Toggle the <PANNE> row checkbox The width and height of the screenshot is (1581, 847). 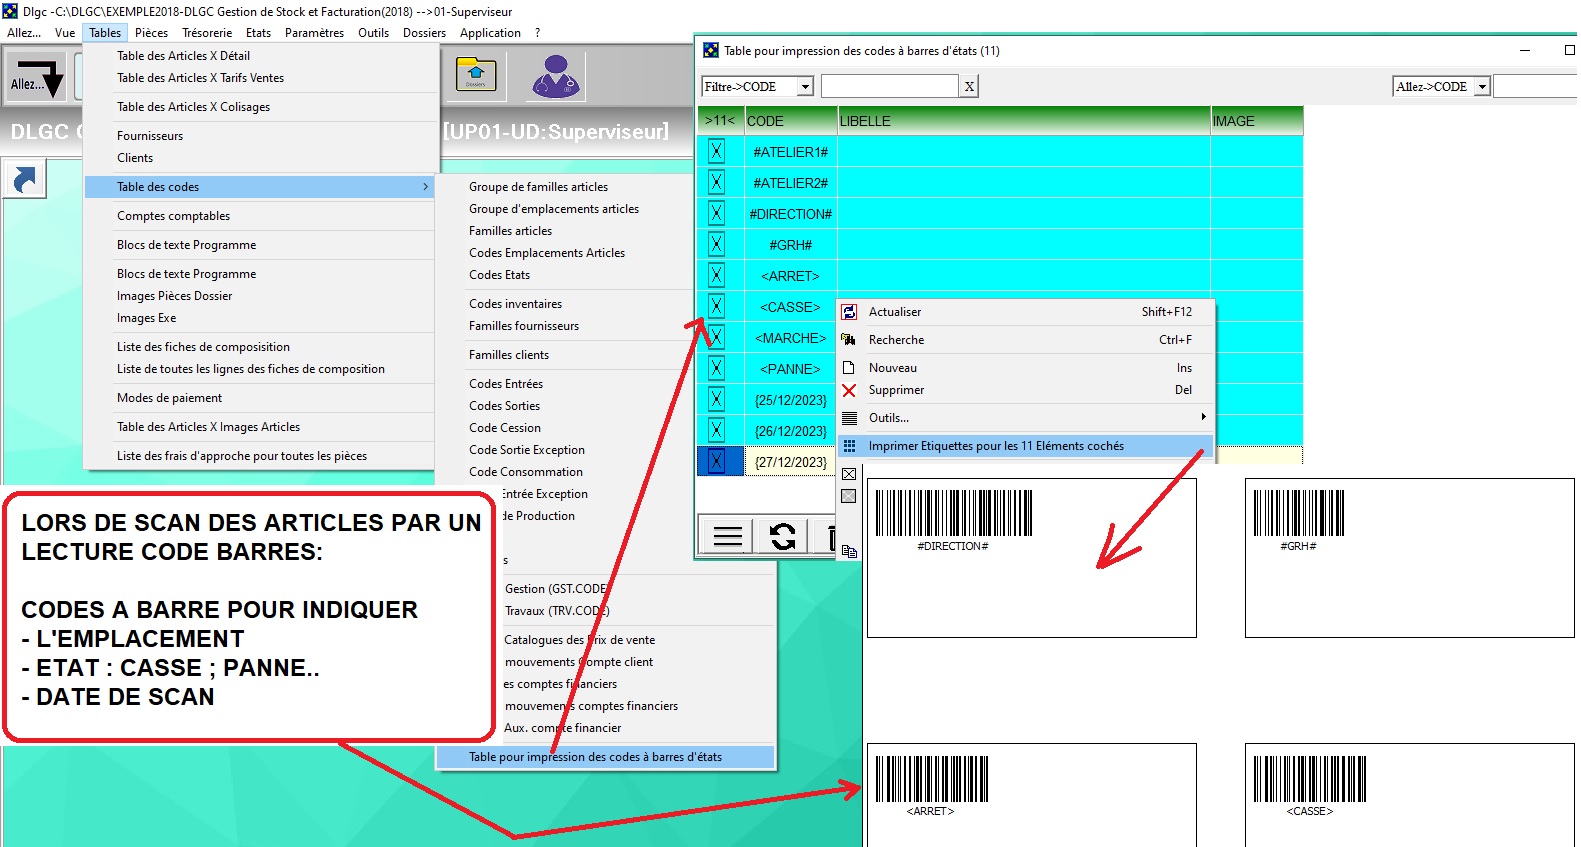716,369
